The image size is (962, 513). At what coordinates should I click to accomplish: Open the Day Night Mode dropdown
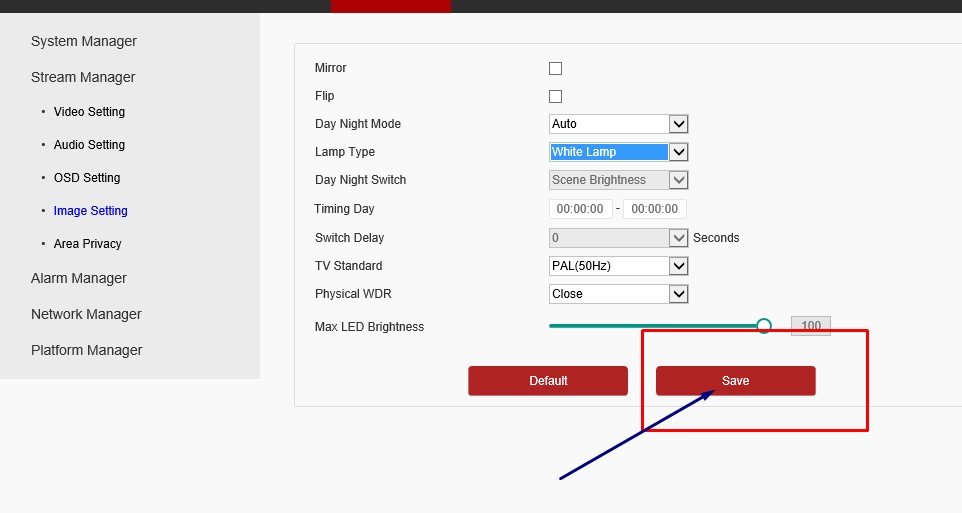[618, 124]
